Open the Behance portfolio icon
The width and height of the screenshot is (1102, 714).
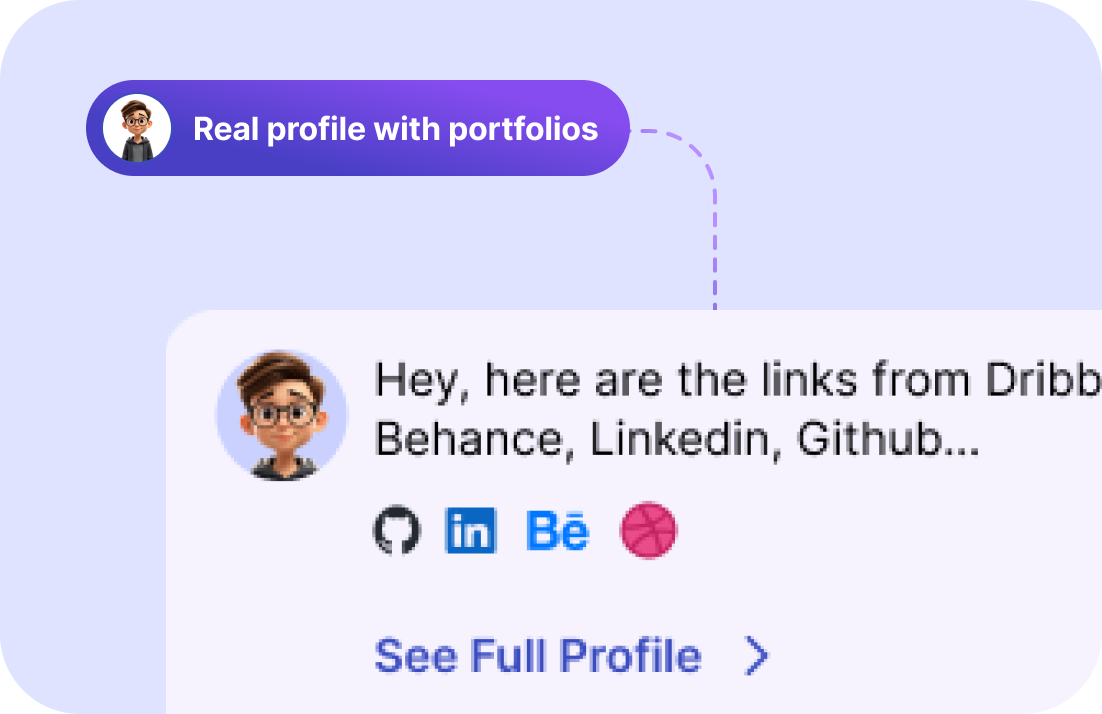tap(557, 530)
